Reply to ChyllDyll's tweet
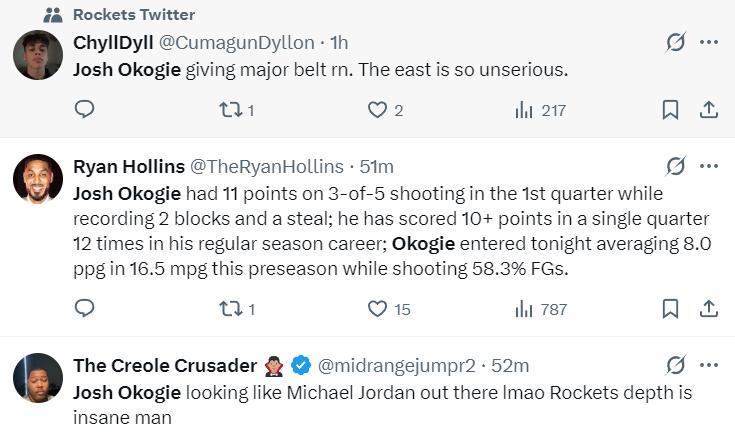Screen dimensions: 735x439 pyautogui.click(x=85, y=109)
